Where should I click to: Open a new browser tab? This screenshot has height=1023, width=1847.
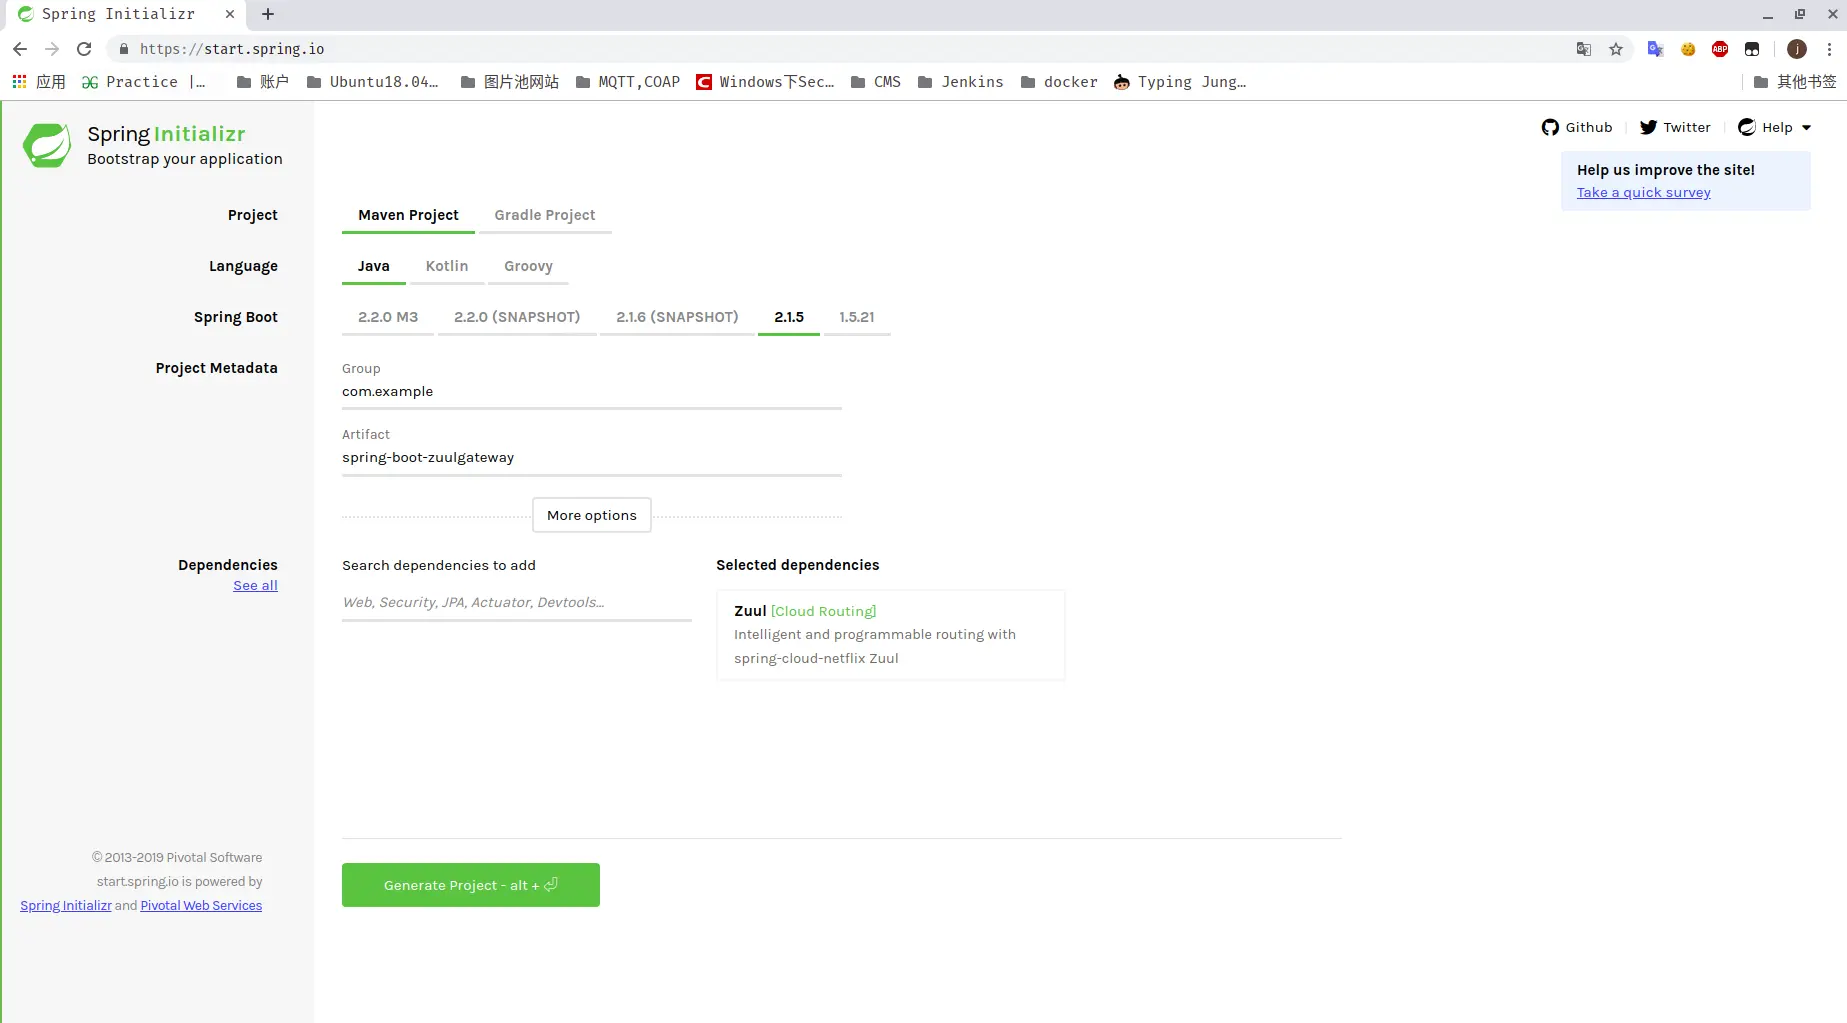268,14
